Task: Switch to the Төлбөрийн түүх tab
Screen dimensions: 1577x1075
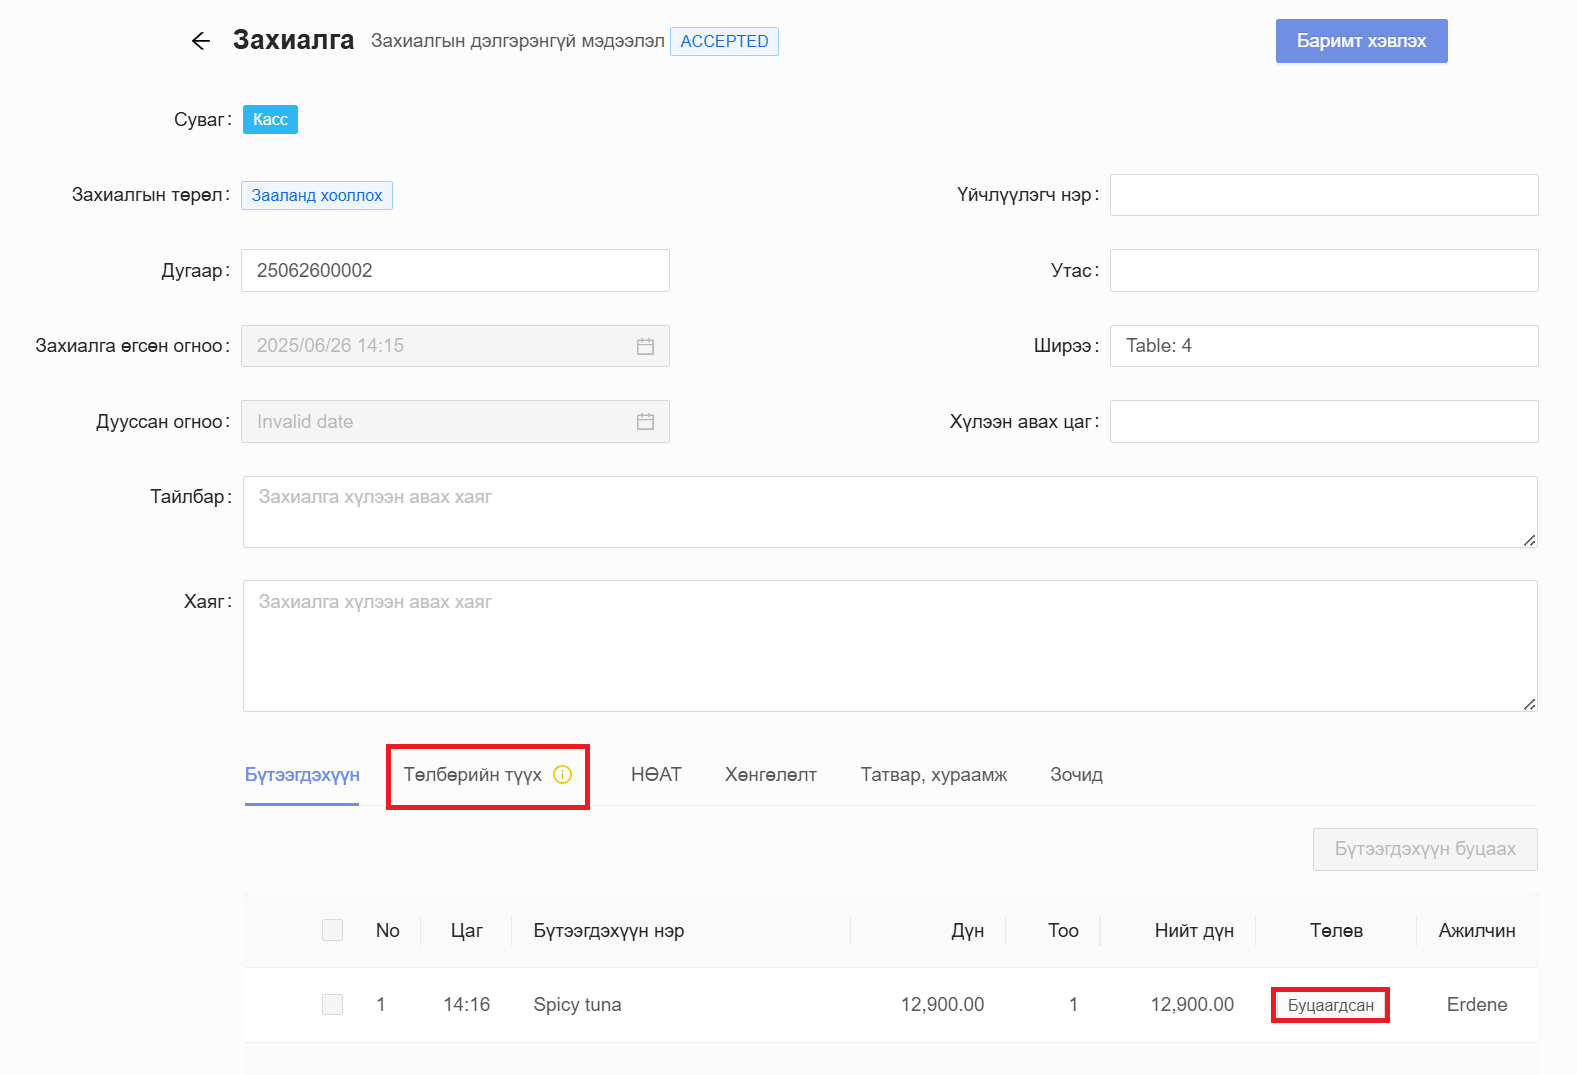Action: [x=472, y=775]
